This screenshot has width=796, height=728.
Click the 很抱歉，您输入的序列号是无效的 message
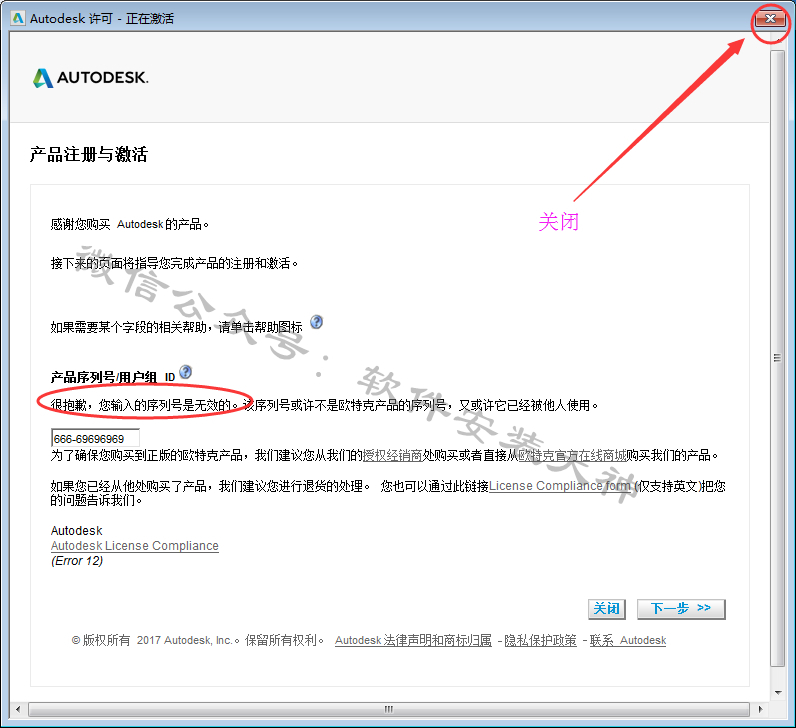pos(144,405)
